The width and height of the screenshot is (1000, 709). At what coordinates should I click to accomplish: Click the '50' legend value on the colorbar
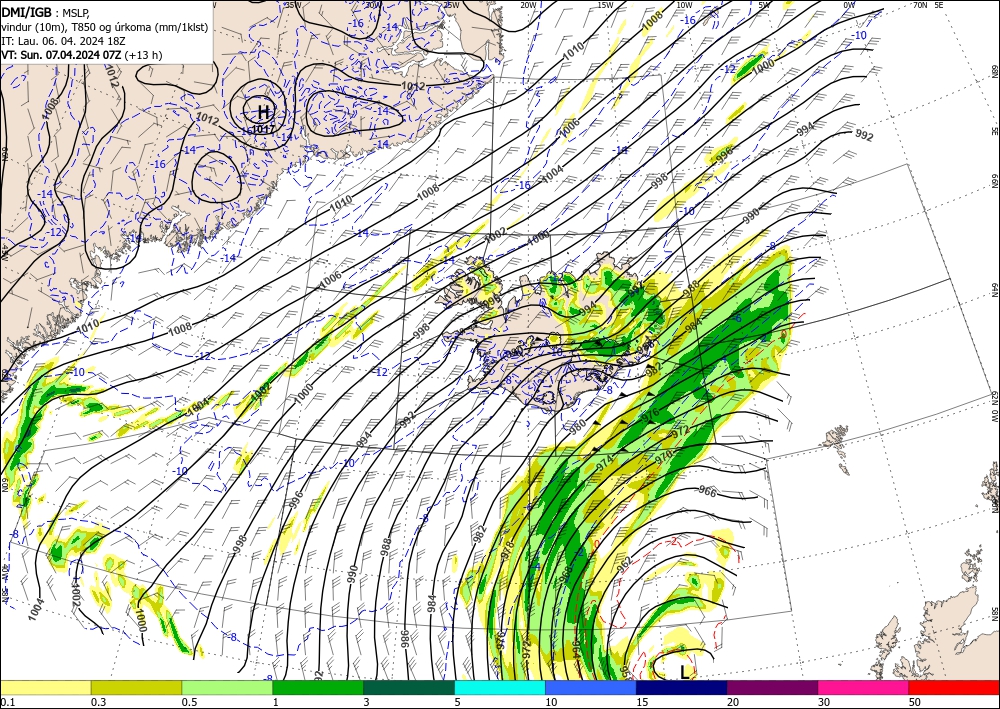(x=915, y=701)
